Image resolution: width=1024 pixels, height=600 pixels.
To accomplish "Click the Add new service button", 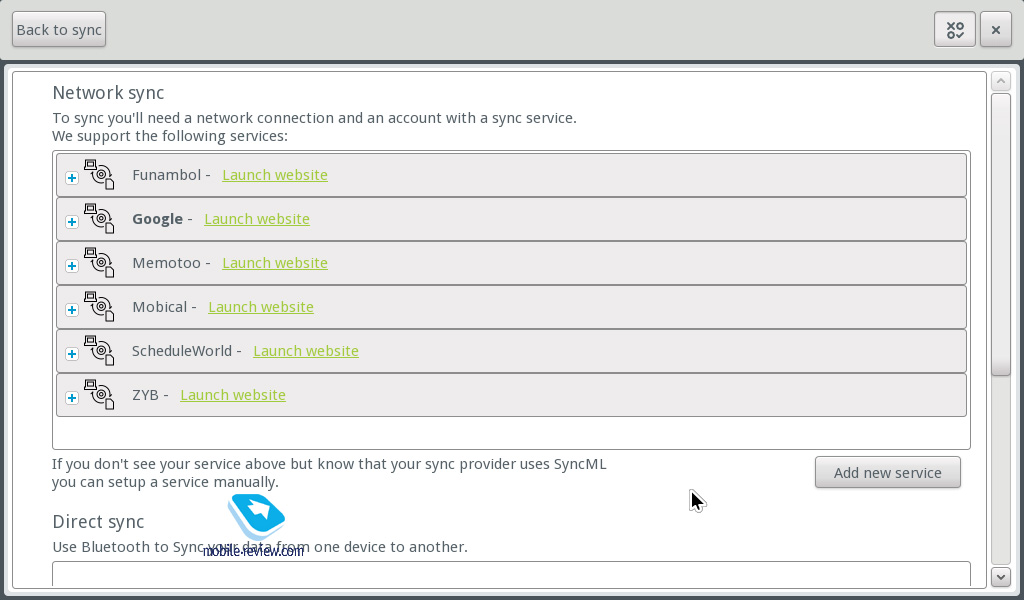I will coord(888,472).
